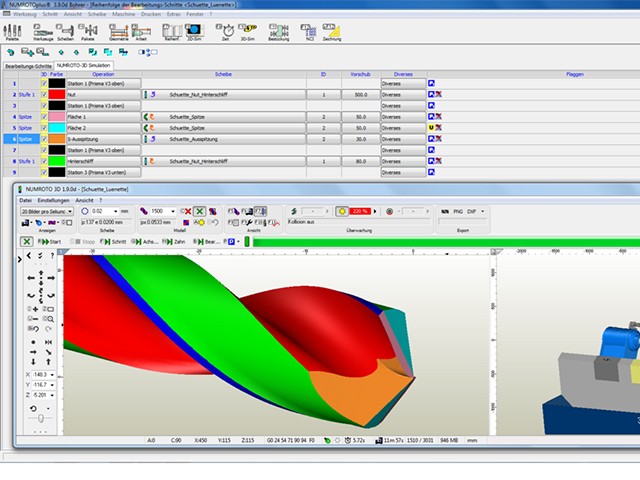Open the 0.02 mm Scheibe dropdown

pyautogui.click(x=116, y=211)
